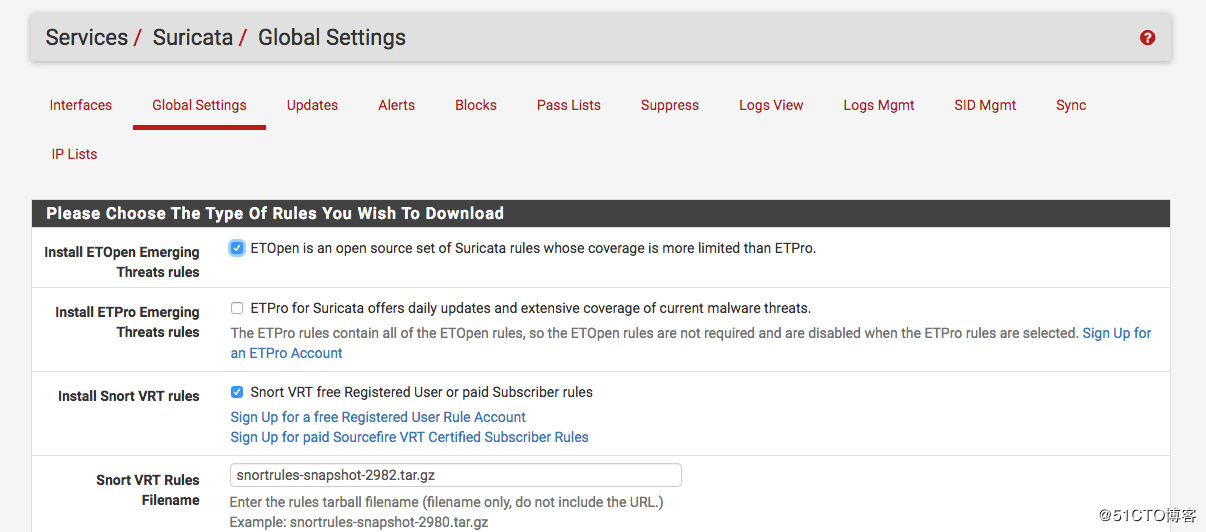Viewport: 1206px width, 532px height.
Task: Open the Interfaces tab
Action: [x=81, y=105]
